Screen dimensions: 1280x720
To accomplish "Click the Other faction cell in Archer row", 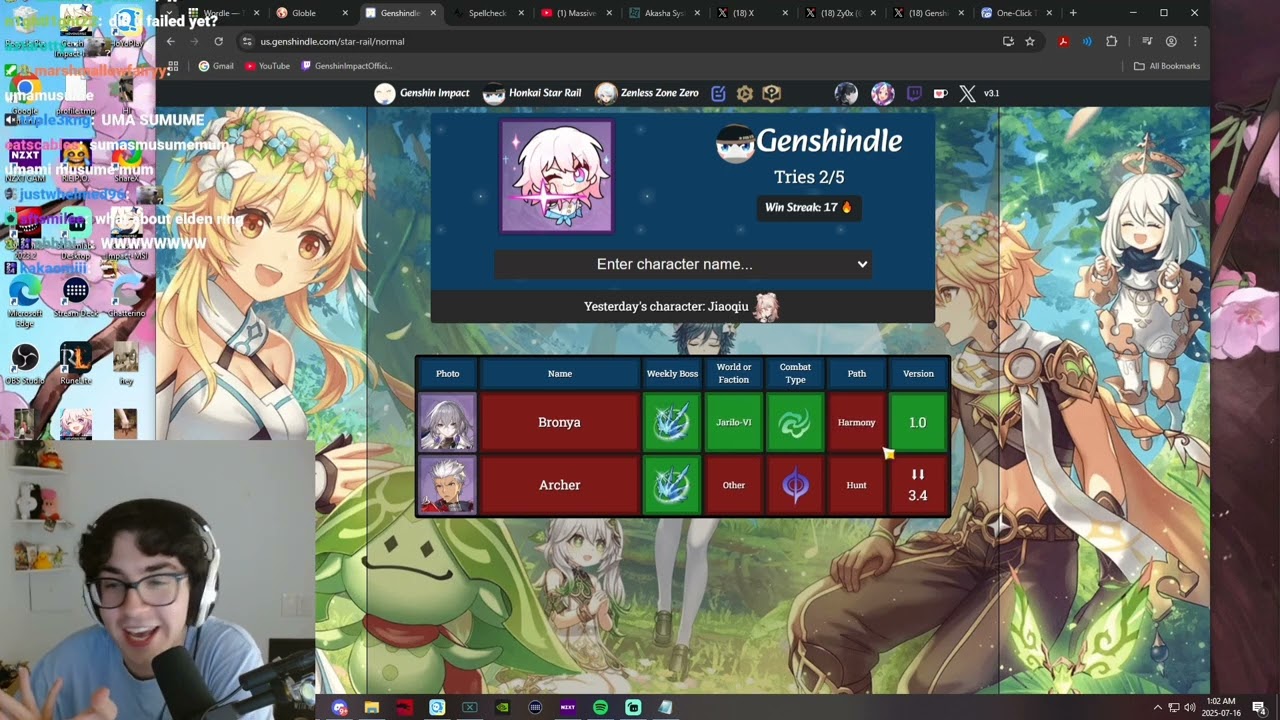I will click(733, 485).
